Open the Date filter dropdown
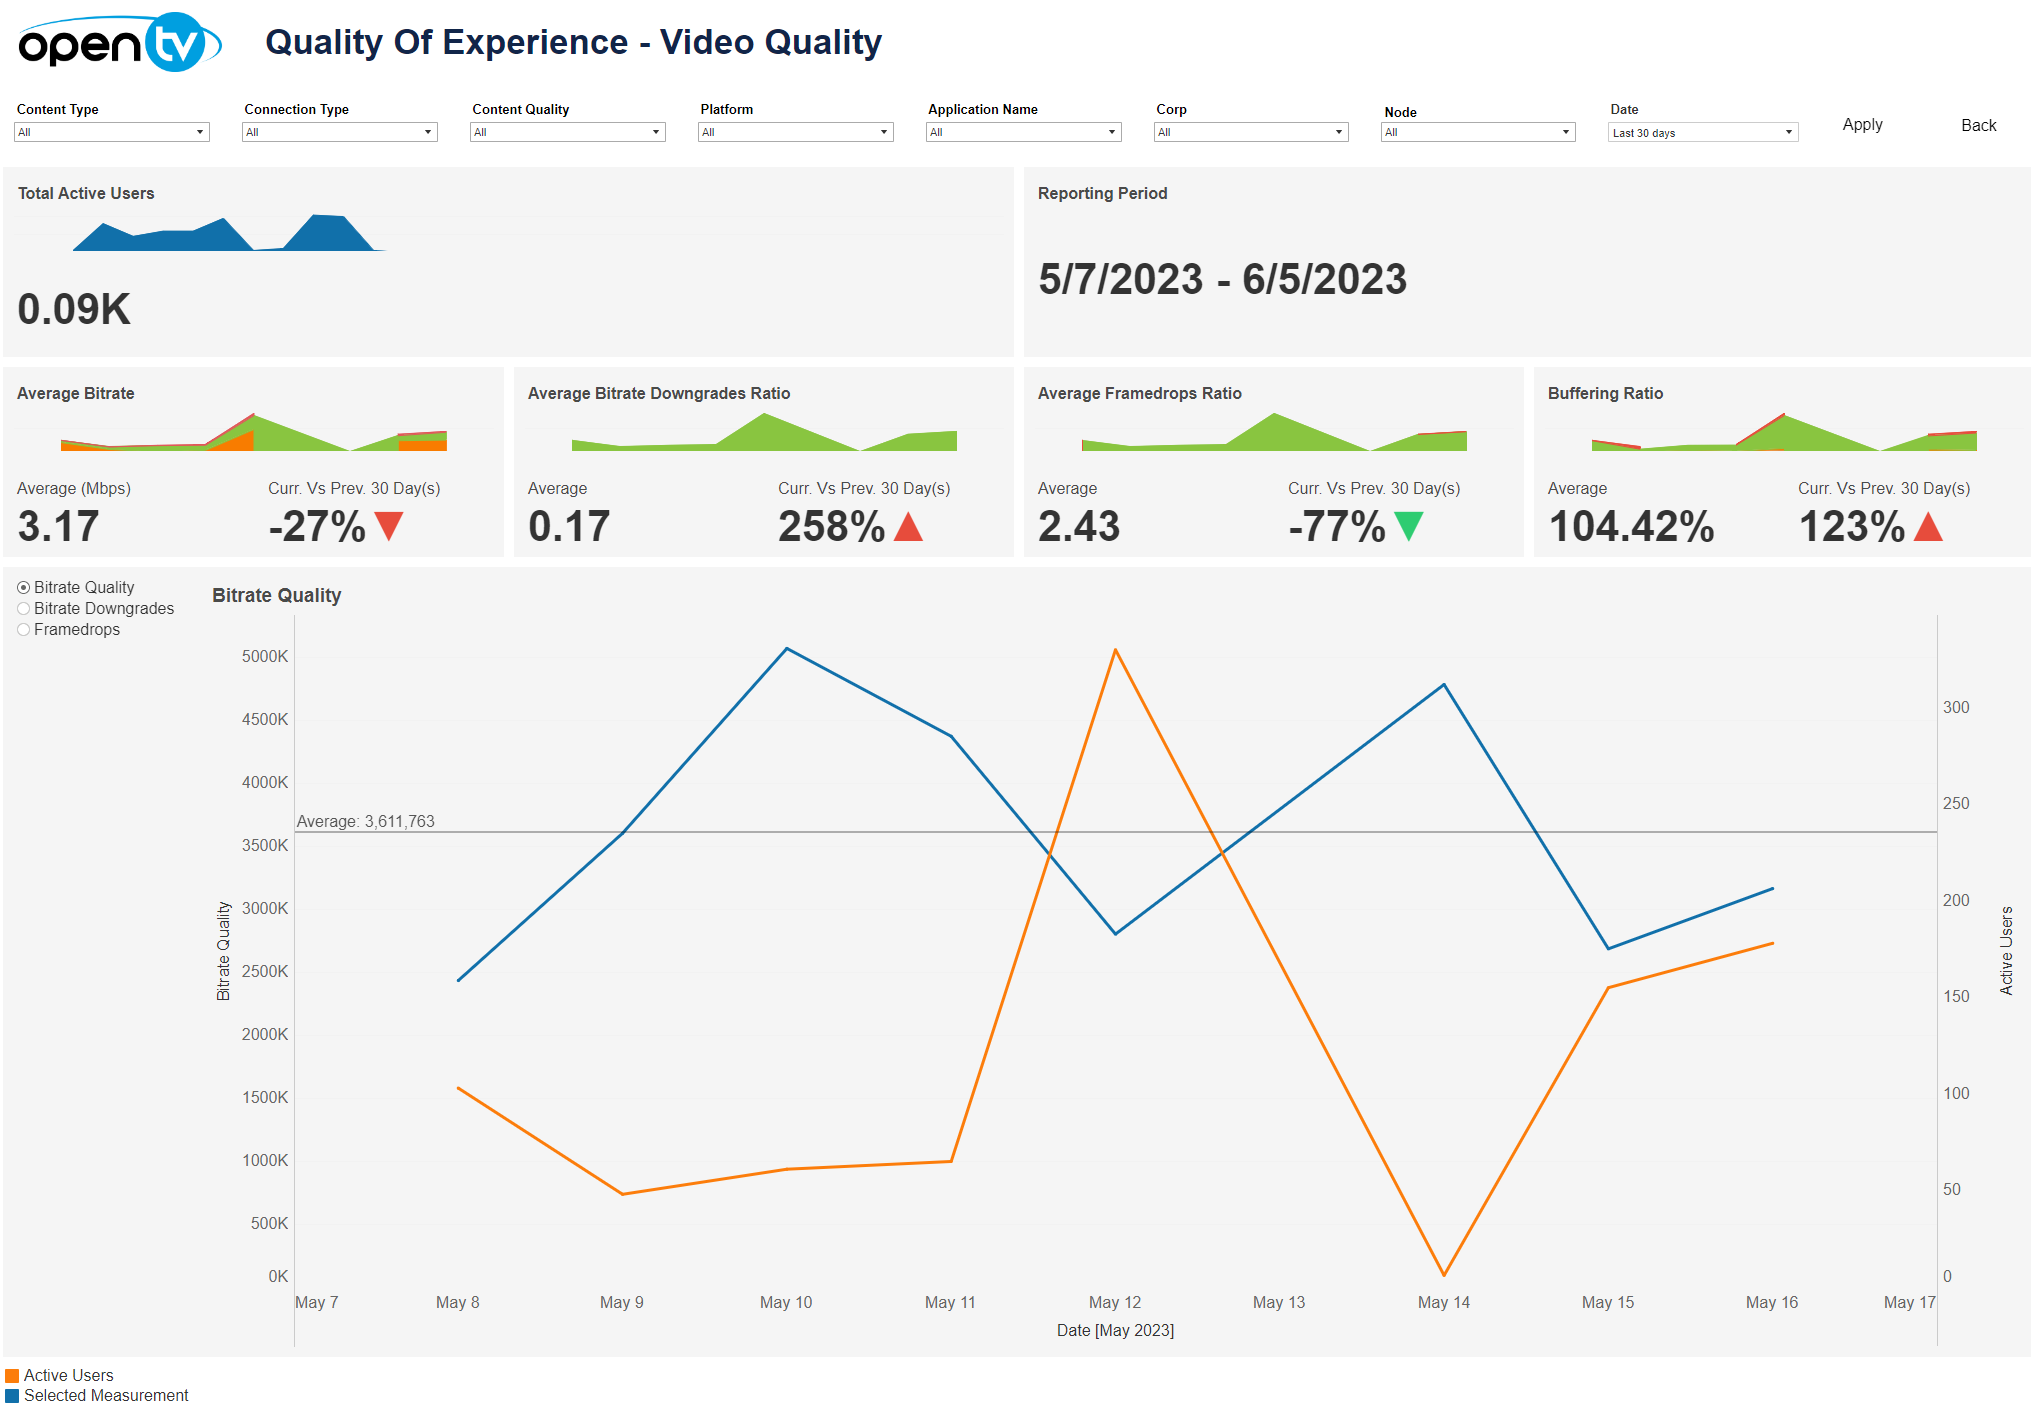The width and height of the screenshot is (2031, 1408). click(x=1702, y=133)
